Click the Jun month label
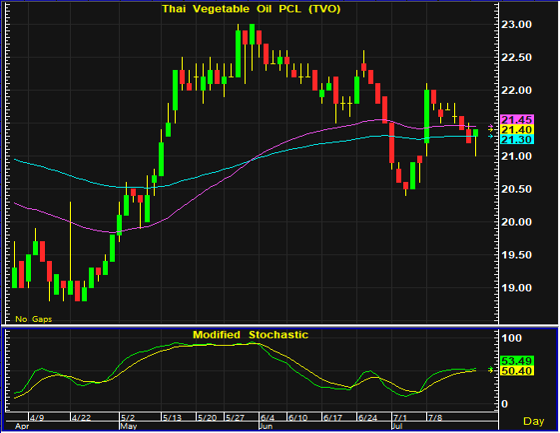This screenshot has height=433, width=560. [265, 426]
